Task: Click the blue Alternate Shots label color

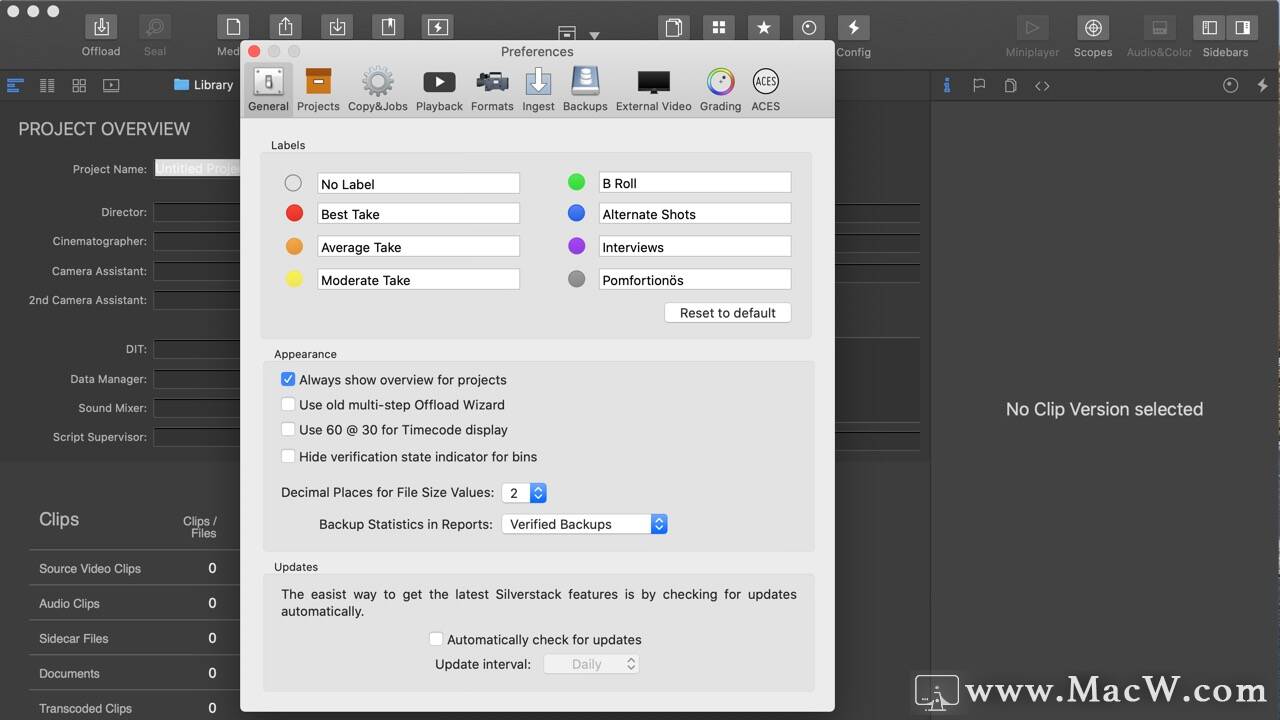Action: pos(576,213)
